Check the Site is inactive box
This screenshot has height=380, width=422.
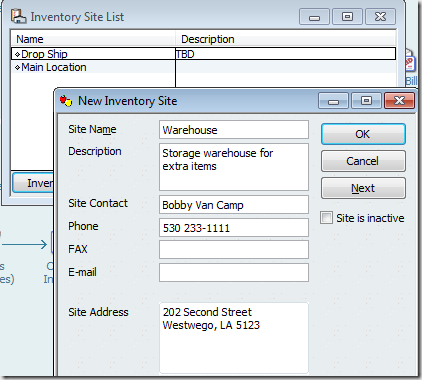(x=326, y=218)
